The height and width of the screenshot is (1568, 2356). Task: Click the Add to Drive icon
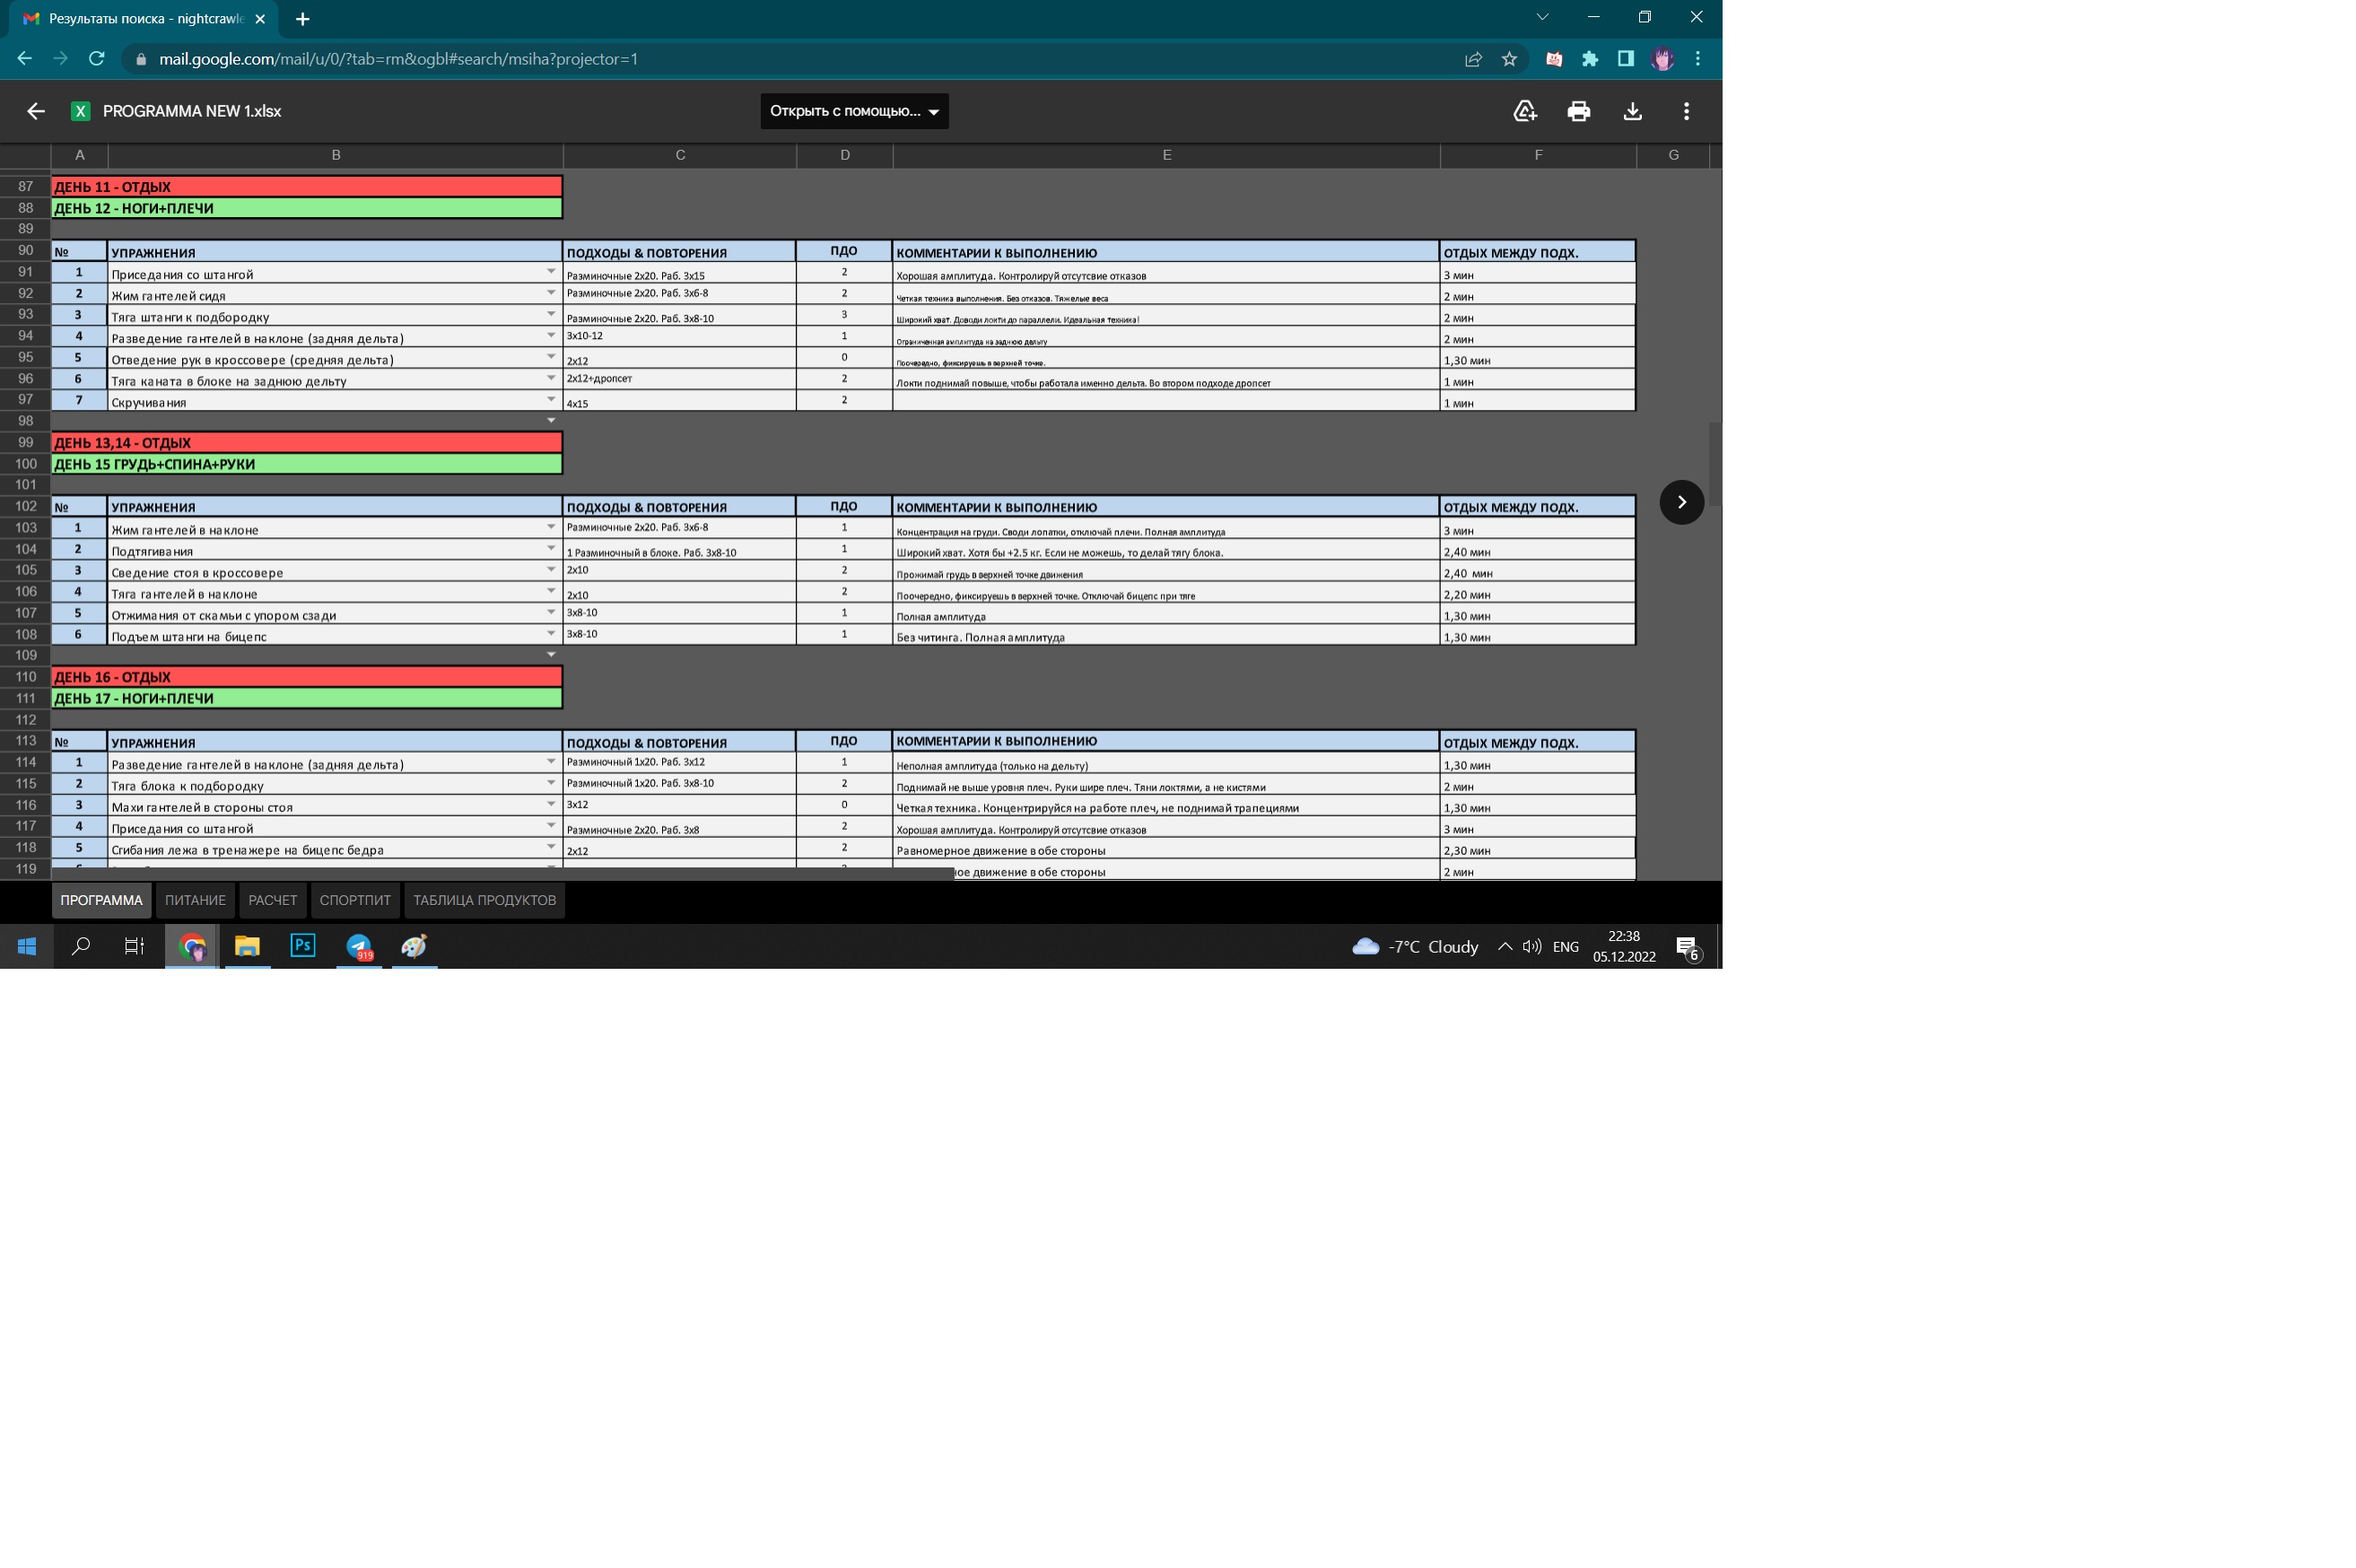pyautogui.click(x=1524, y=111)
